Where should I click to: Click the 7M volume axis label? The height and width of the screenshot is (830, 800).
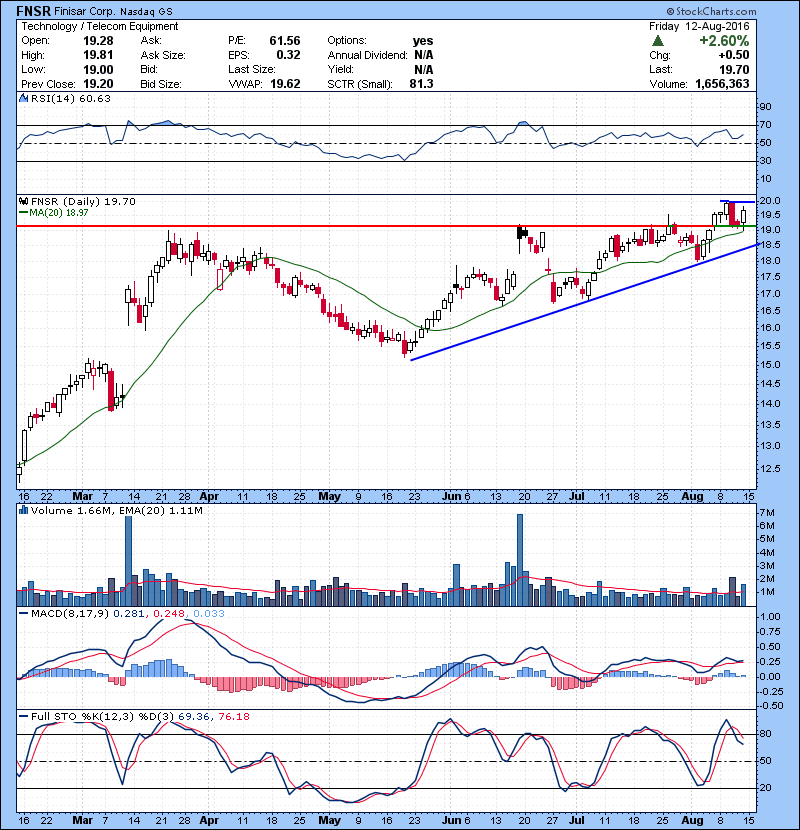(767, 512)
